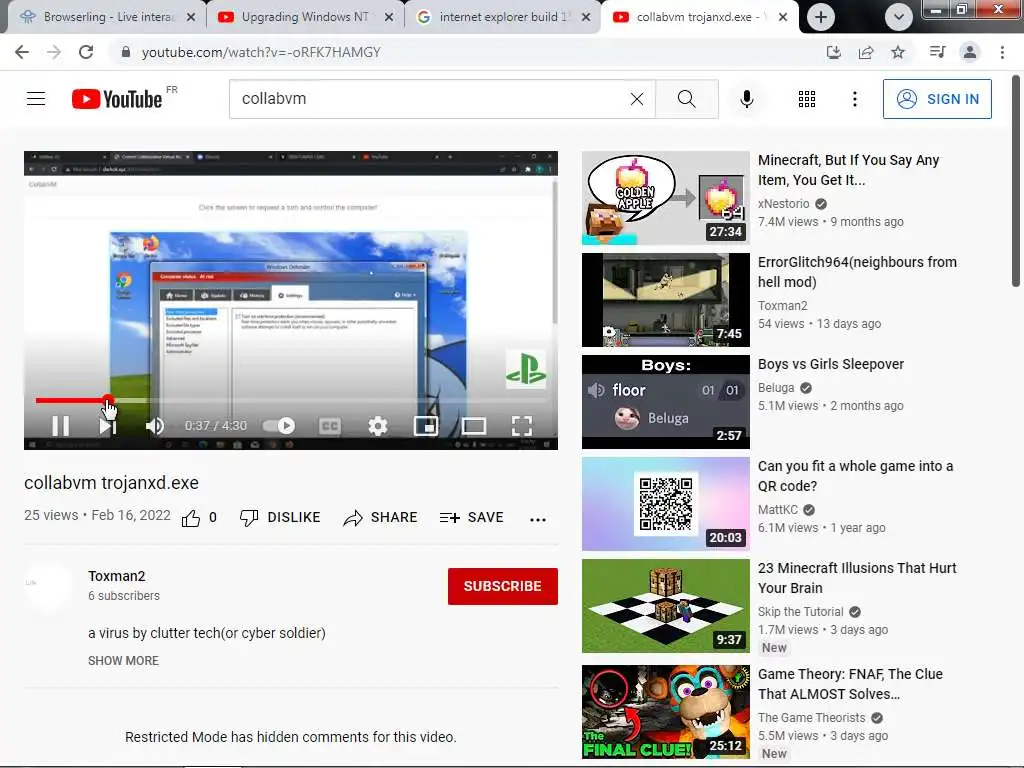
Task: Pause the video
Action: (x=60, y=426)
